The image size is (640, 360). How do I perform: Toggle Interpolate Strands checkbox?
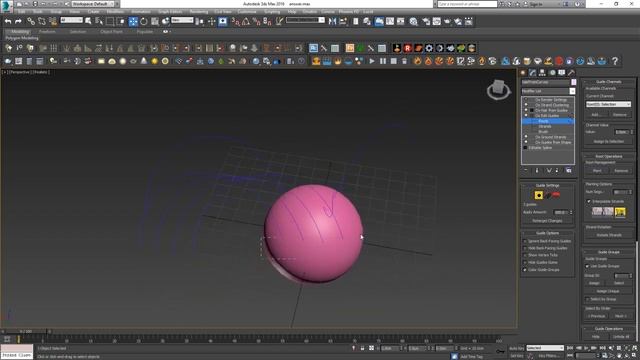tap(589, 201)
